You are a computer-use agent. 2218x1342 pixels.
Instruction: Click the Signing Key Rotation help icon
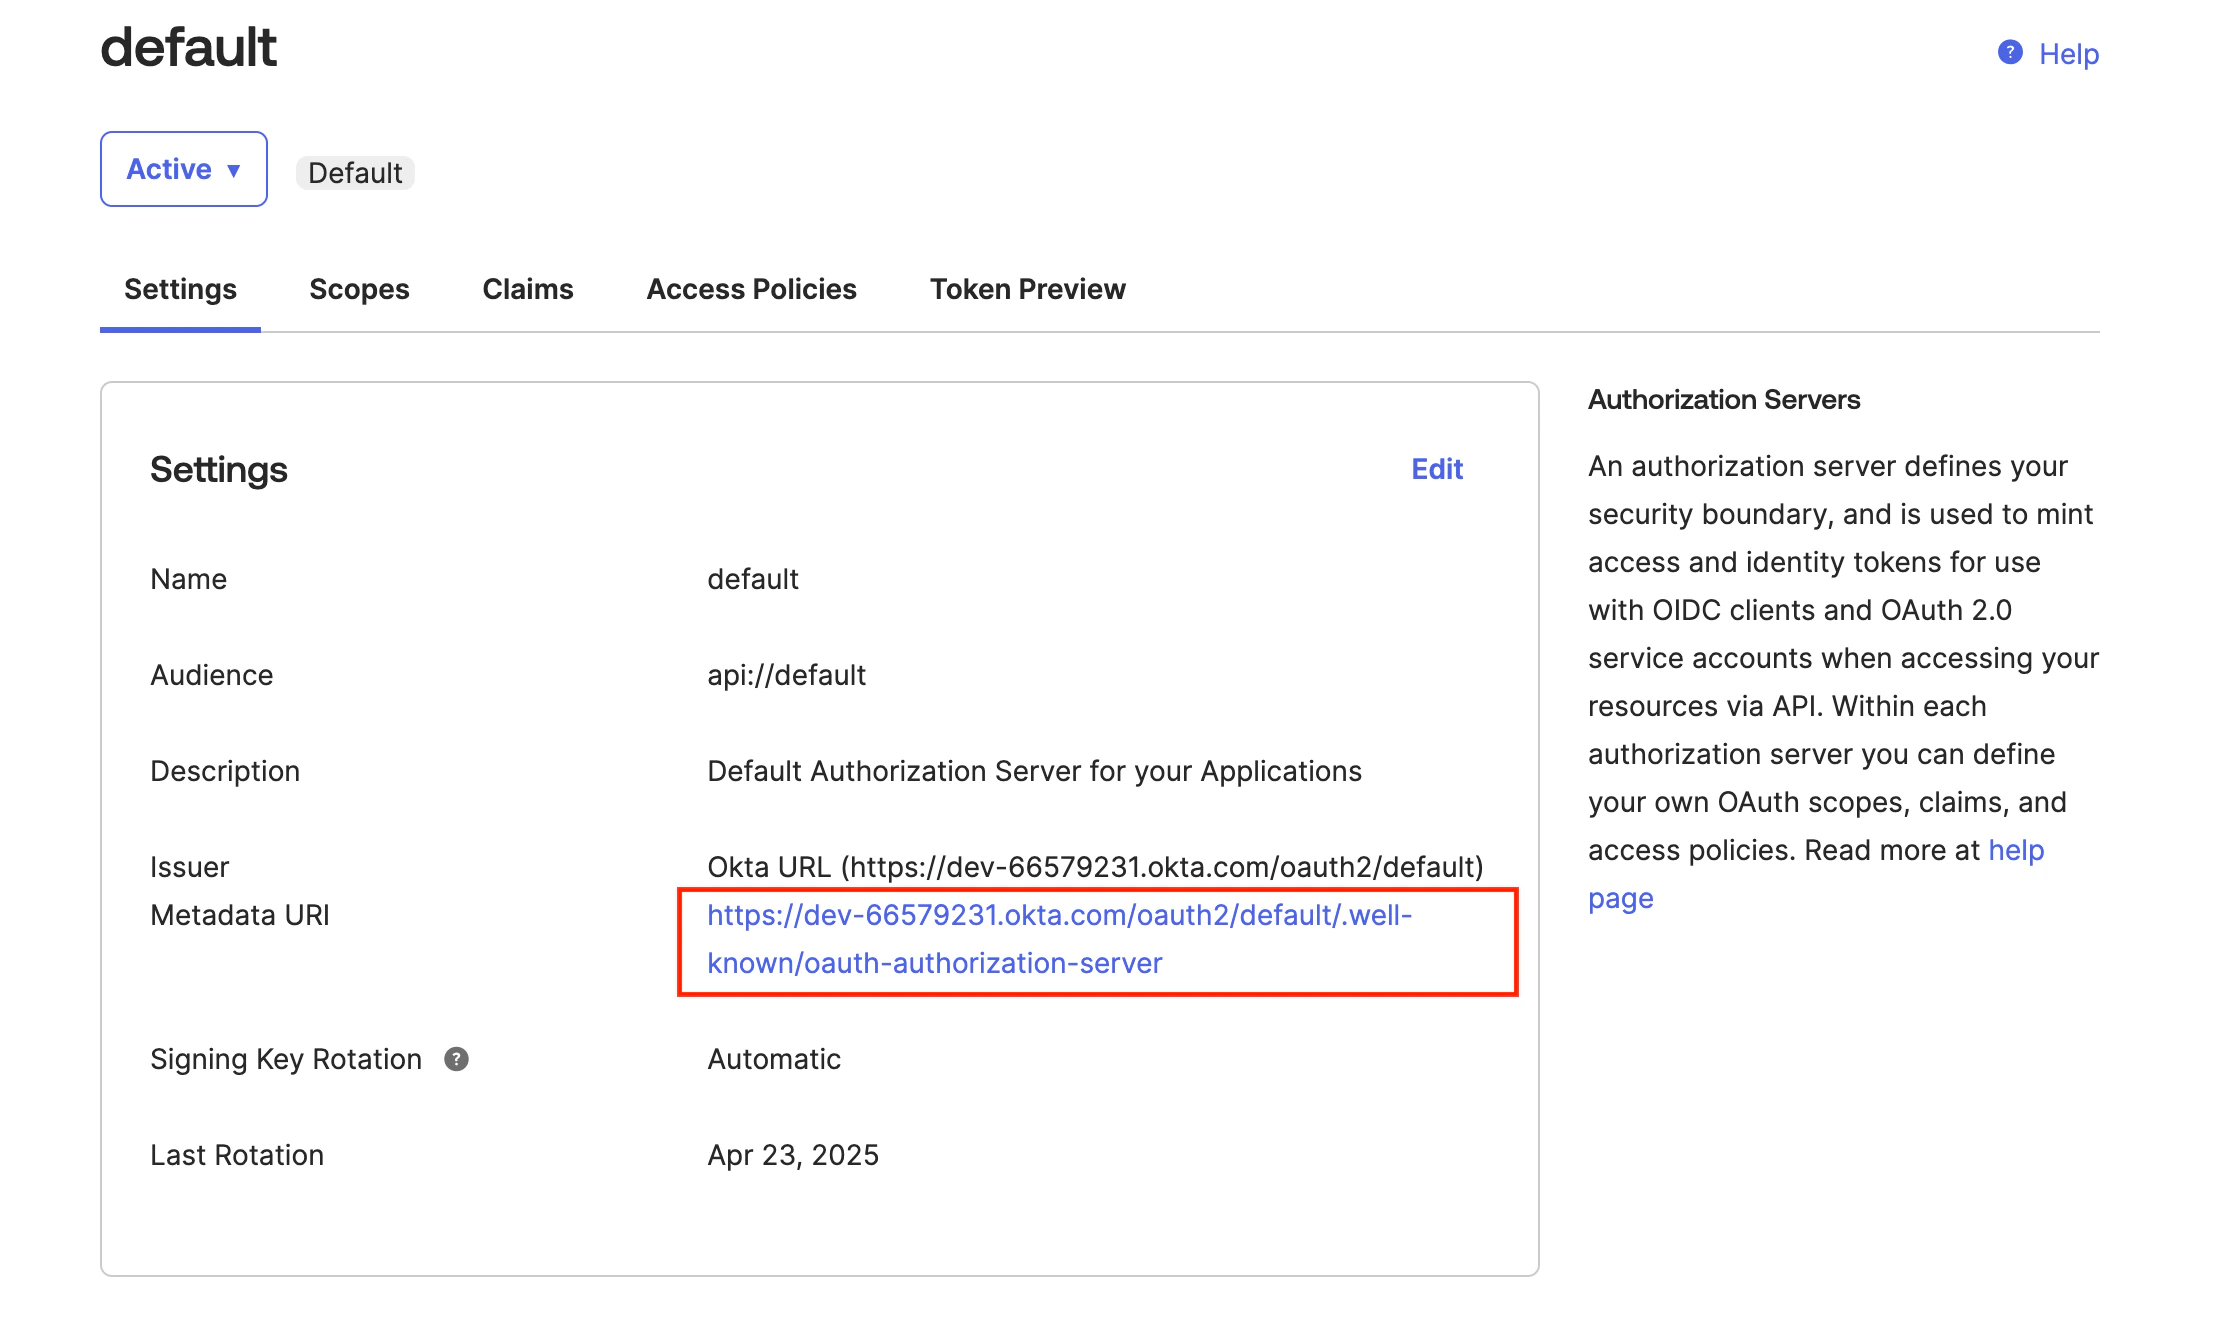pyautogui.click(x=457, y=1059)
